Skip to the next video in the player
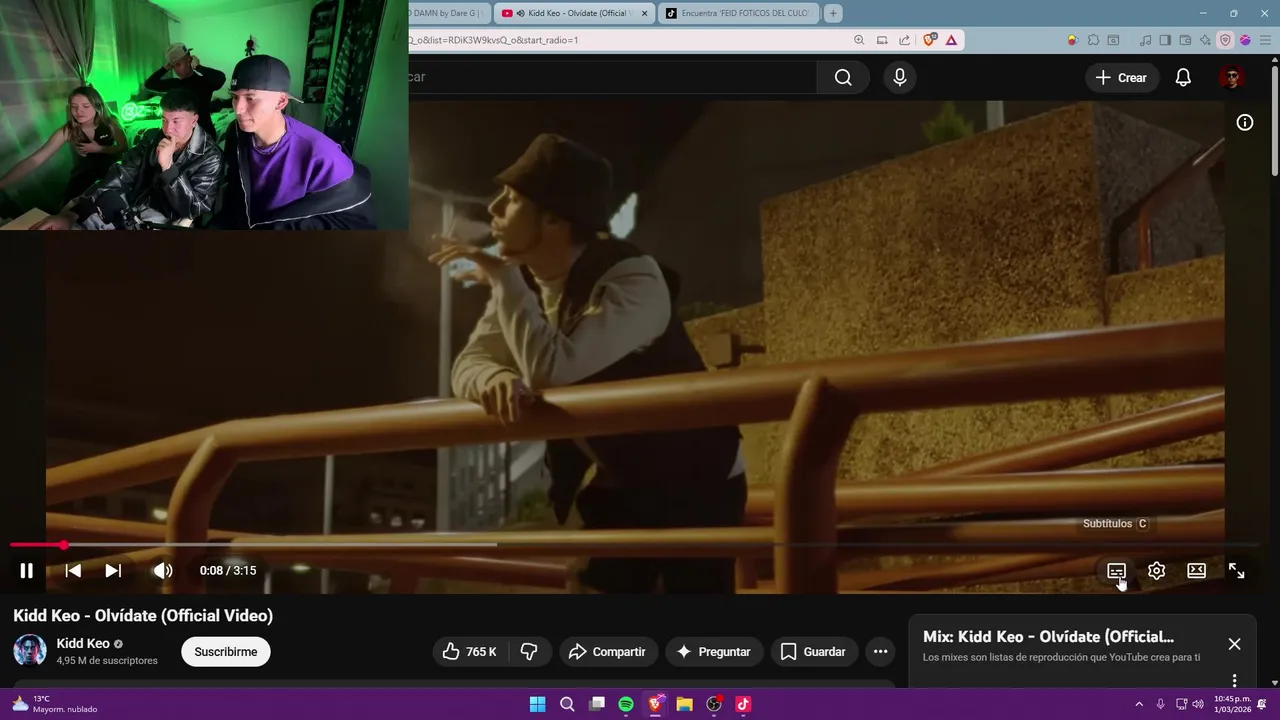Viewport: 1280px width, 720px height. [x=113, y=571]
